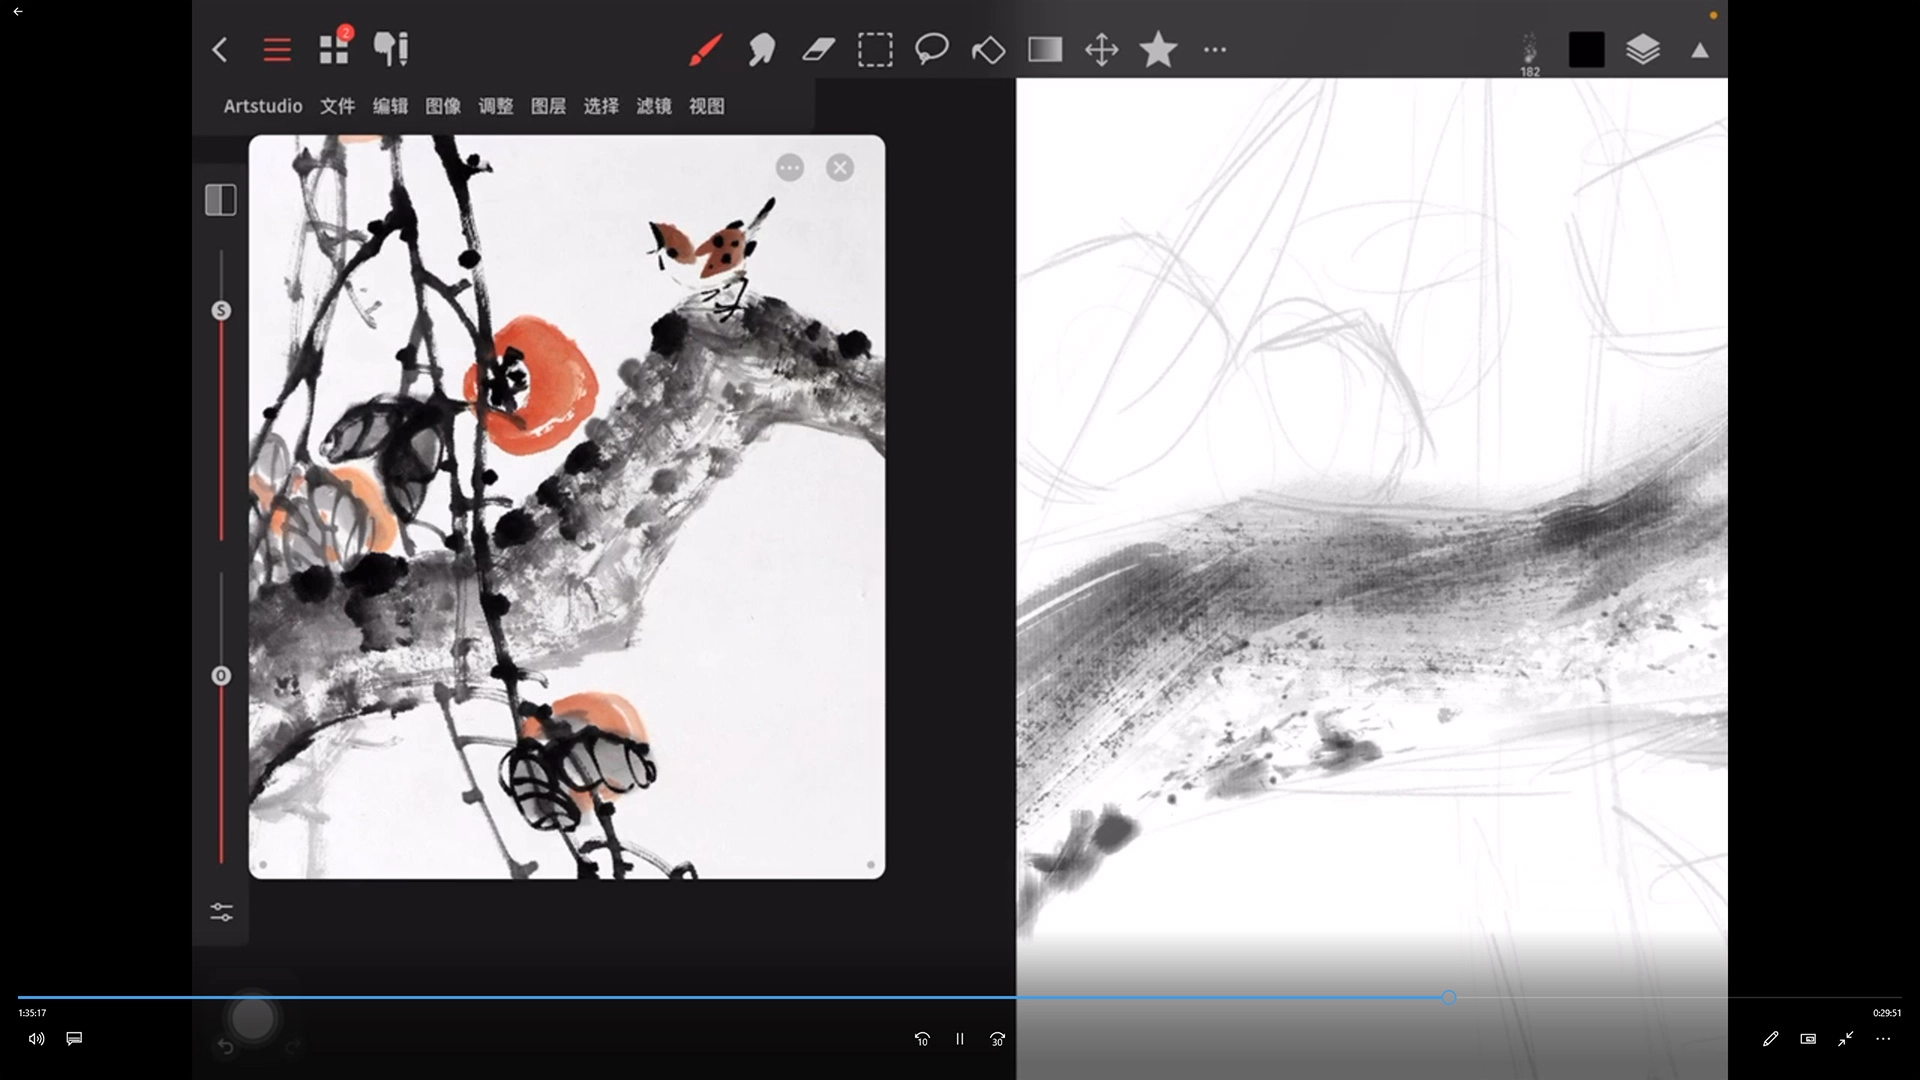Click the black foreground color swatch
The height and width of the screenshot is (1080, 1920).
pos(1586,49)
